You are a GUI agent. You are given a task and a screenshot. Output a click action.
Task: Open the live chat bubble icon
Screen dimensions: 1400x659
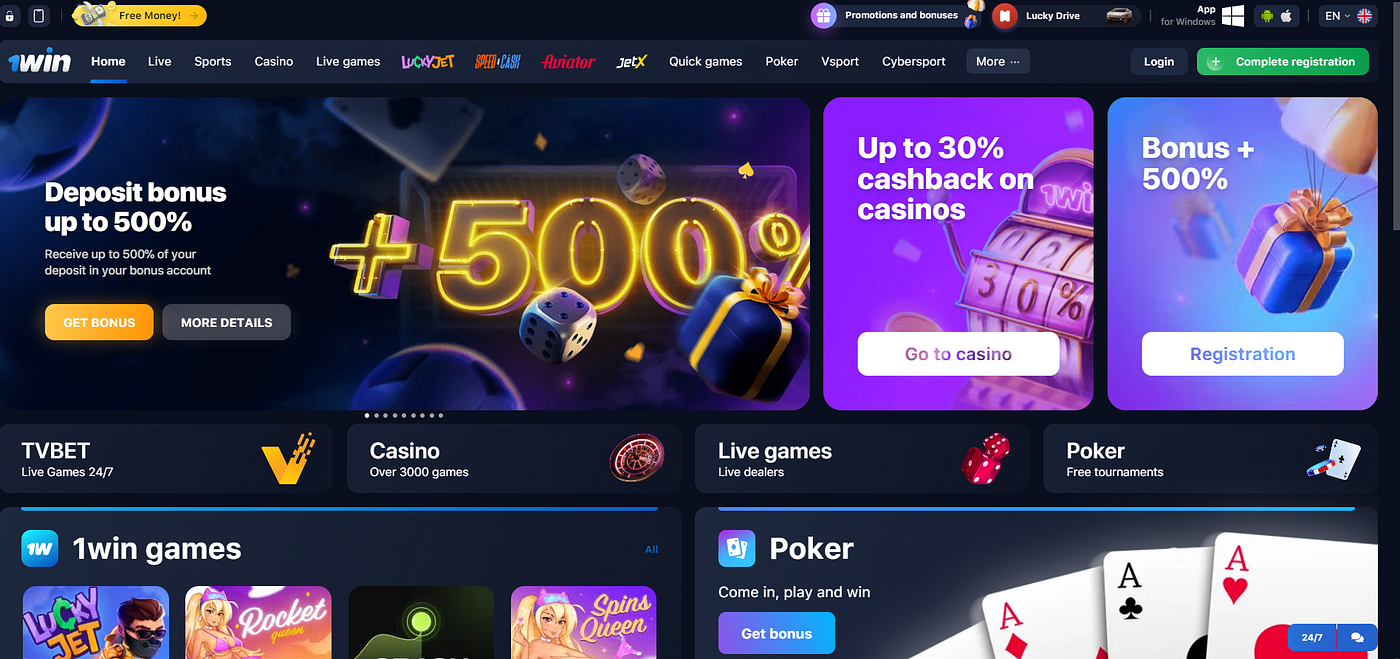(1357, 637)
